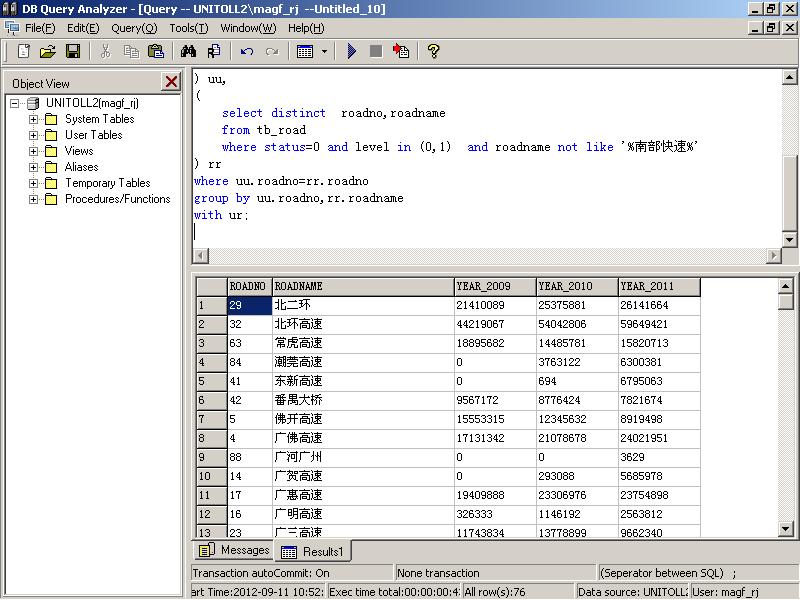Paste from clipboard
Screen dimensions: 800x600
155,51
